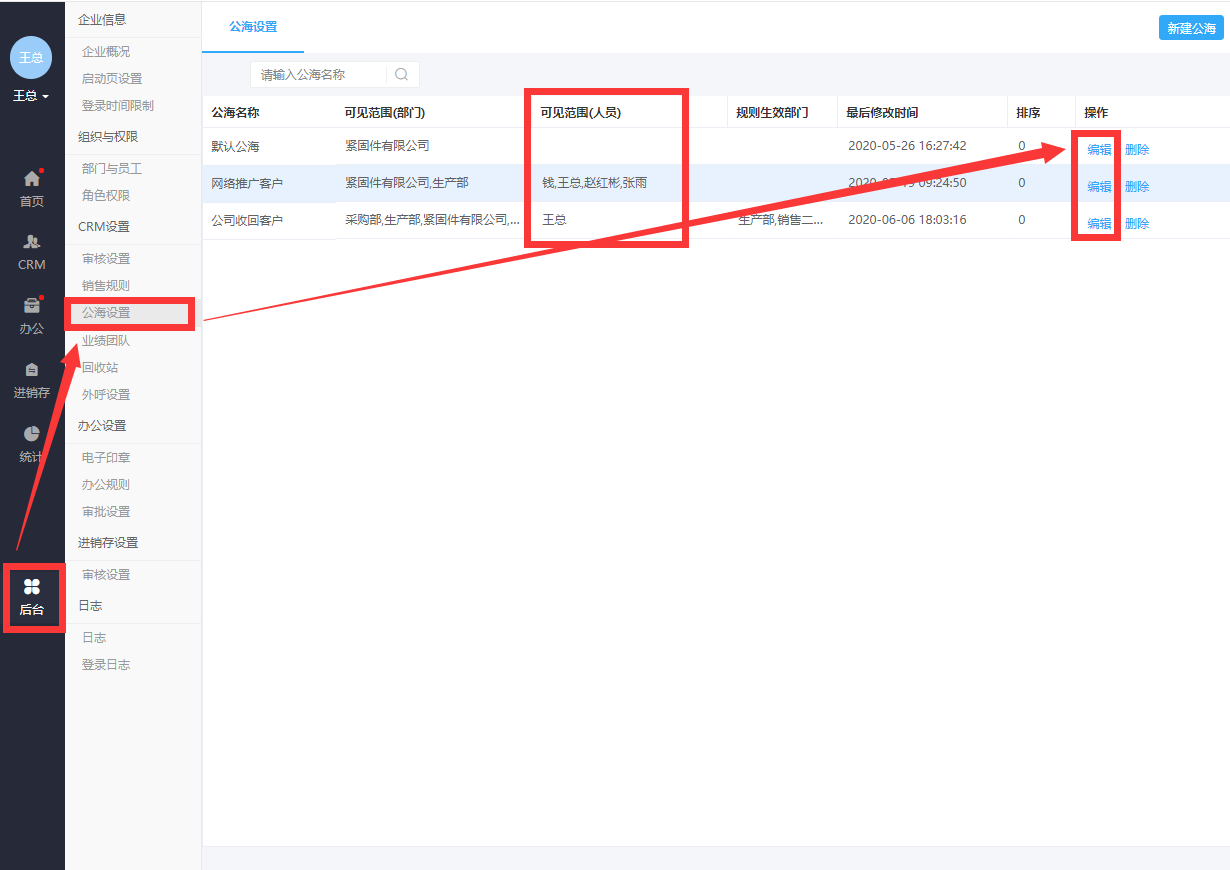Click the 采购部,生产部,紧固件有限公司 cell
The image size is (1230, 870).
pyautogui.click(x=432, y=219)
